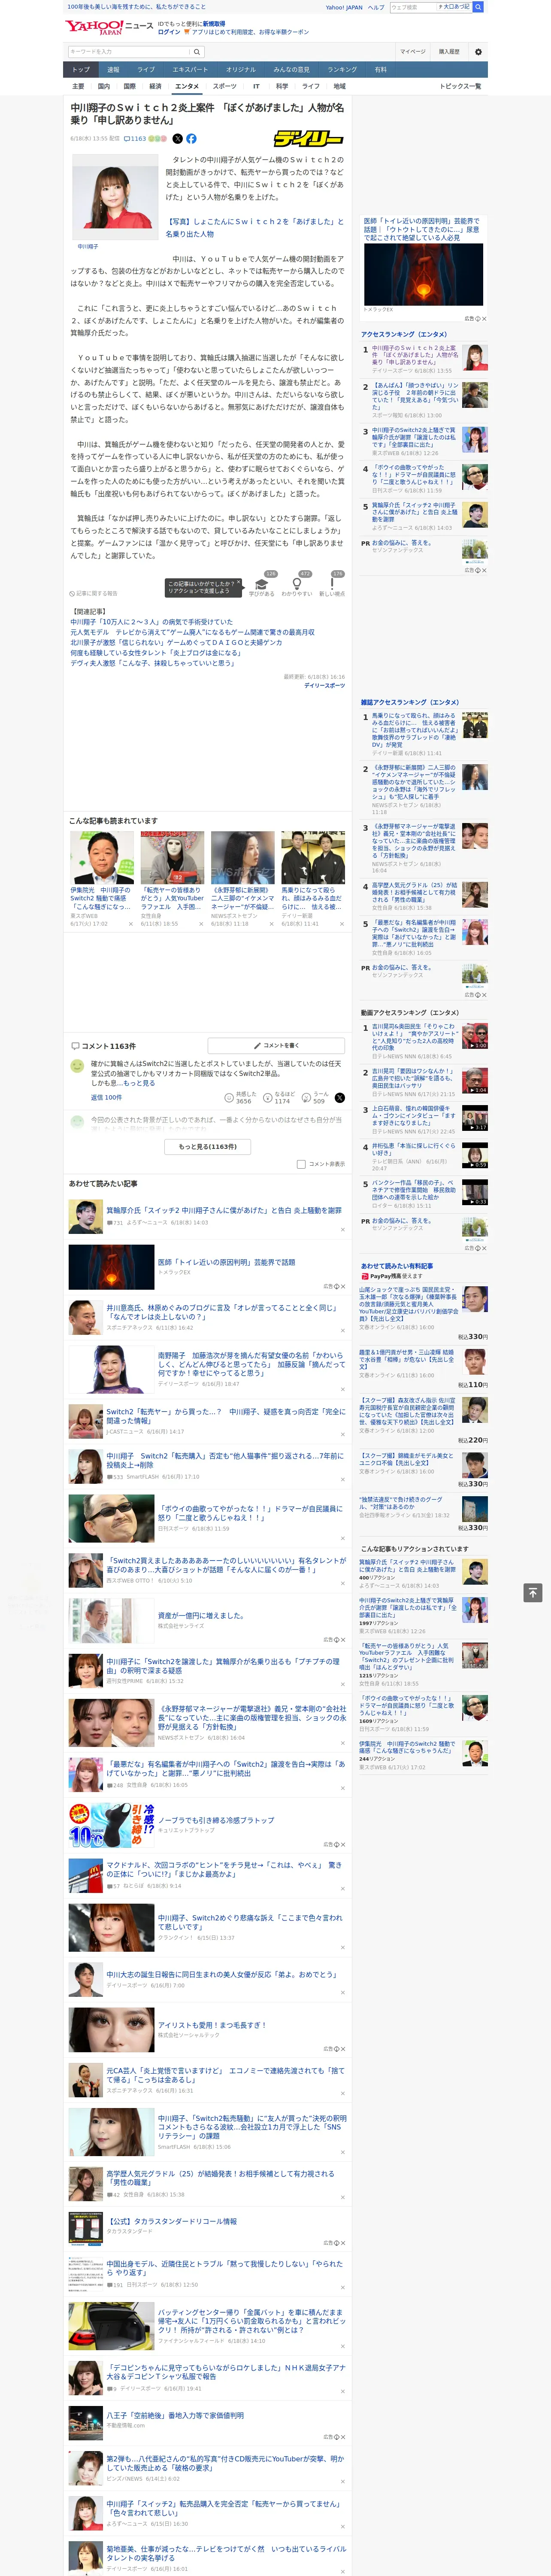Open マクドナルド 次回コラボ article
The width and height of the screenshot is (551, 2576).
point(224,1869)
